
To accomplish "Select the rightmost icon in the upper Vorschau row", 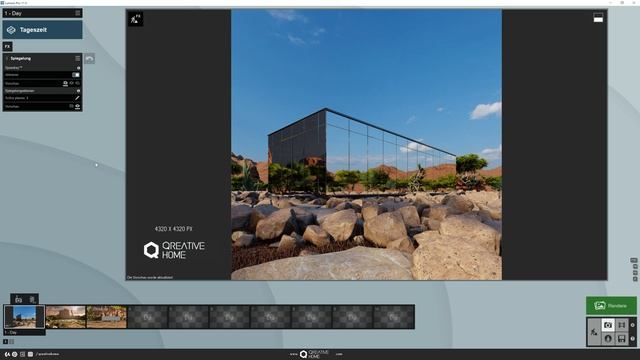I will (78, 83).
